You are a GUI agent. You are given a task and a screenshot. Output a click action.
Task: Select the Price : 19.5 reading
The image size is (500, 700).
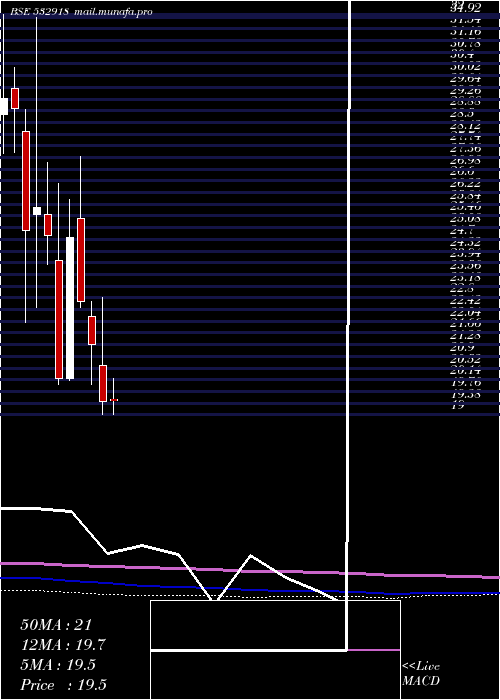tap(63, 685)
